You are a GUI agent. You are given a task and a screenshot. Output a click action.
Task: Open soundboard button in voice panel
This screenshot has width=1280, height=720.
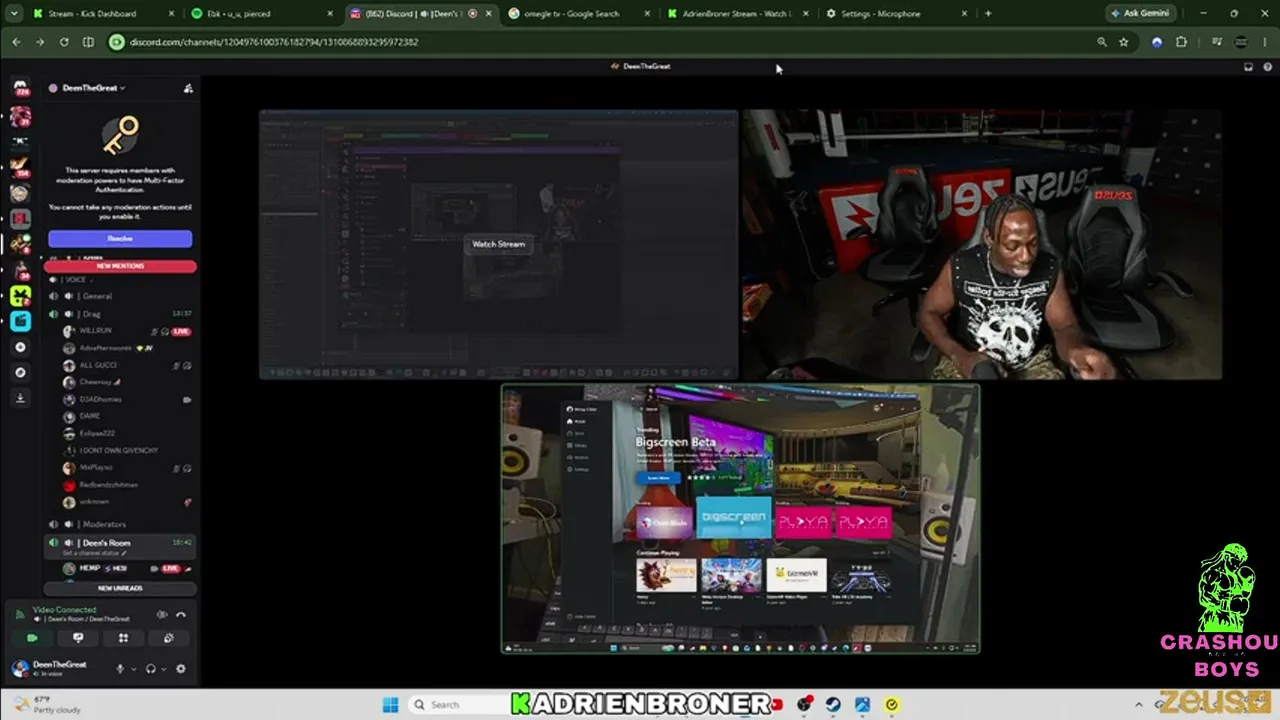[168, 638]
